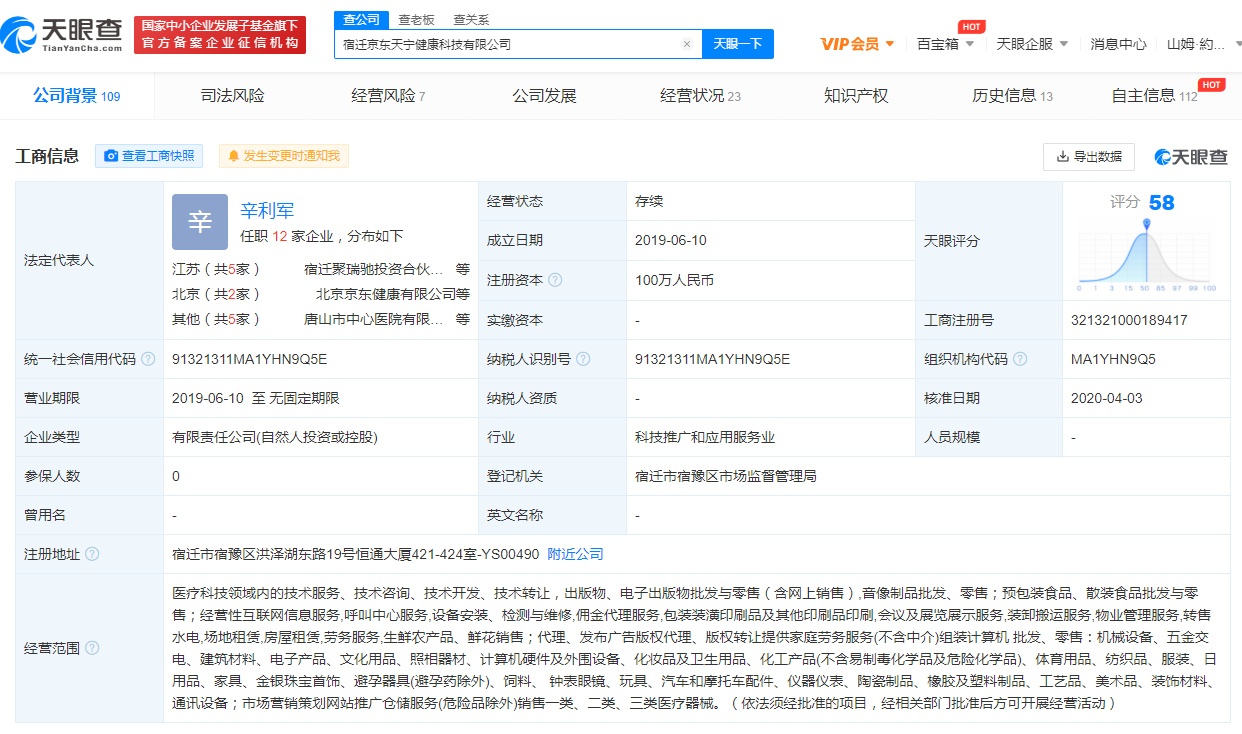Click the 登记机关 value 宿迁市宿豫区市场监督管理局
Screen dimensions: 1242x734
point(726,476)
